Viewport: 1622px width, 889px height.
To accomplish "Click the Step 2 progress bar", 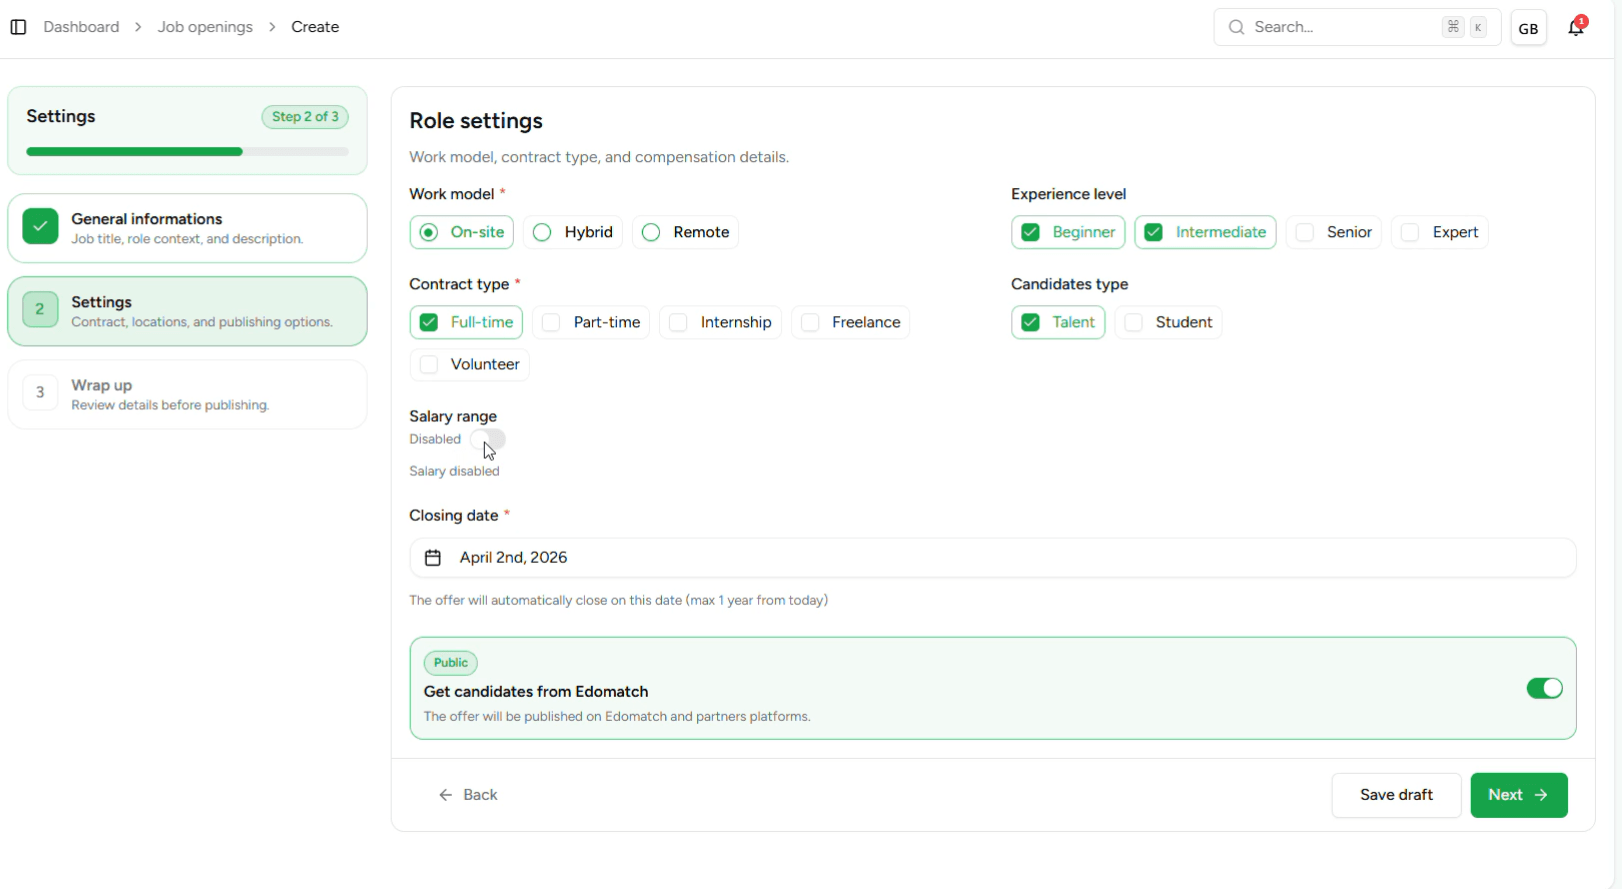I will pyautogui.click(x=187, y=152).
